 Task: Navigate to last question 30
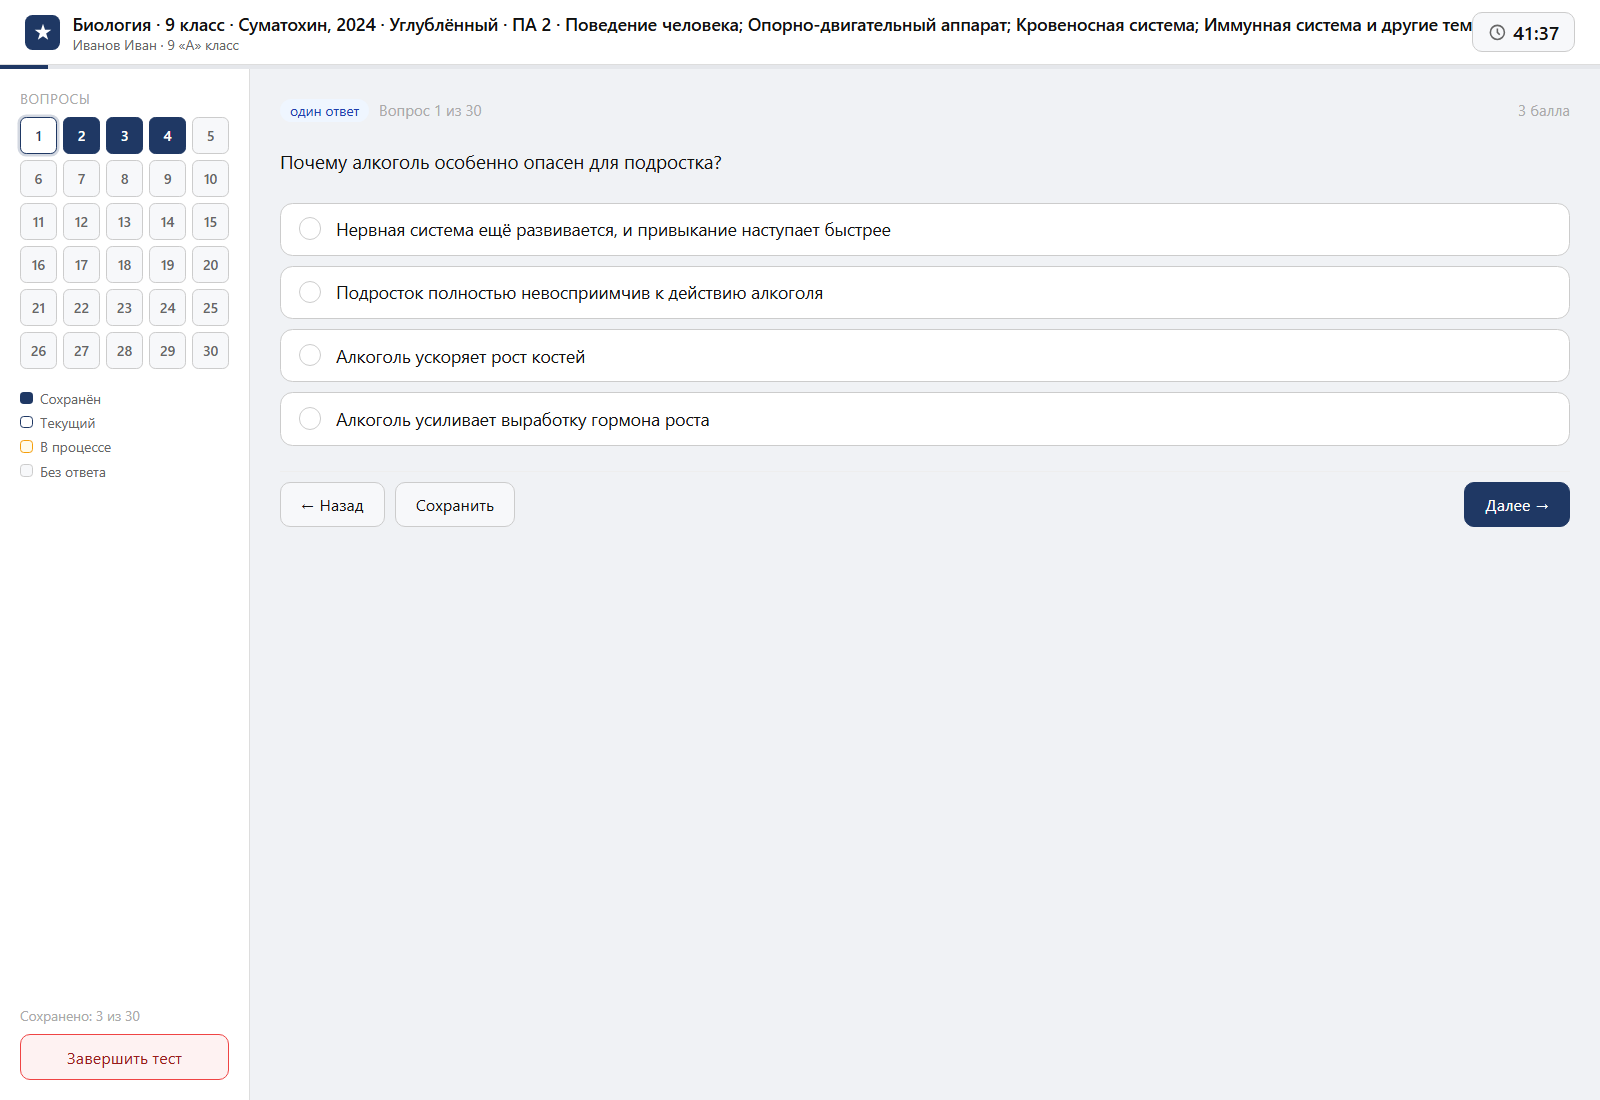210,351
